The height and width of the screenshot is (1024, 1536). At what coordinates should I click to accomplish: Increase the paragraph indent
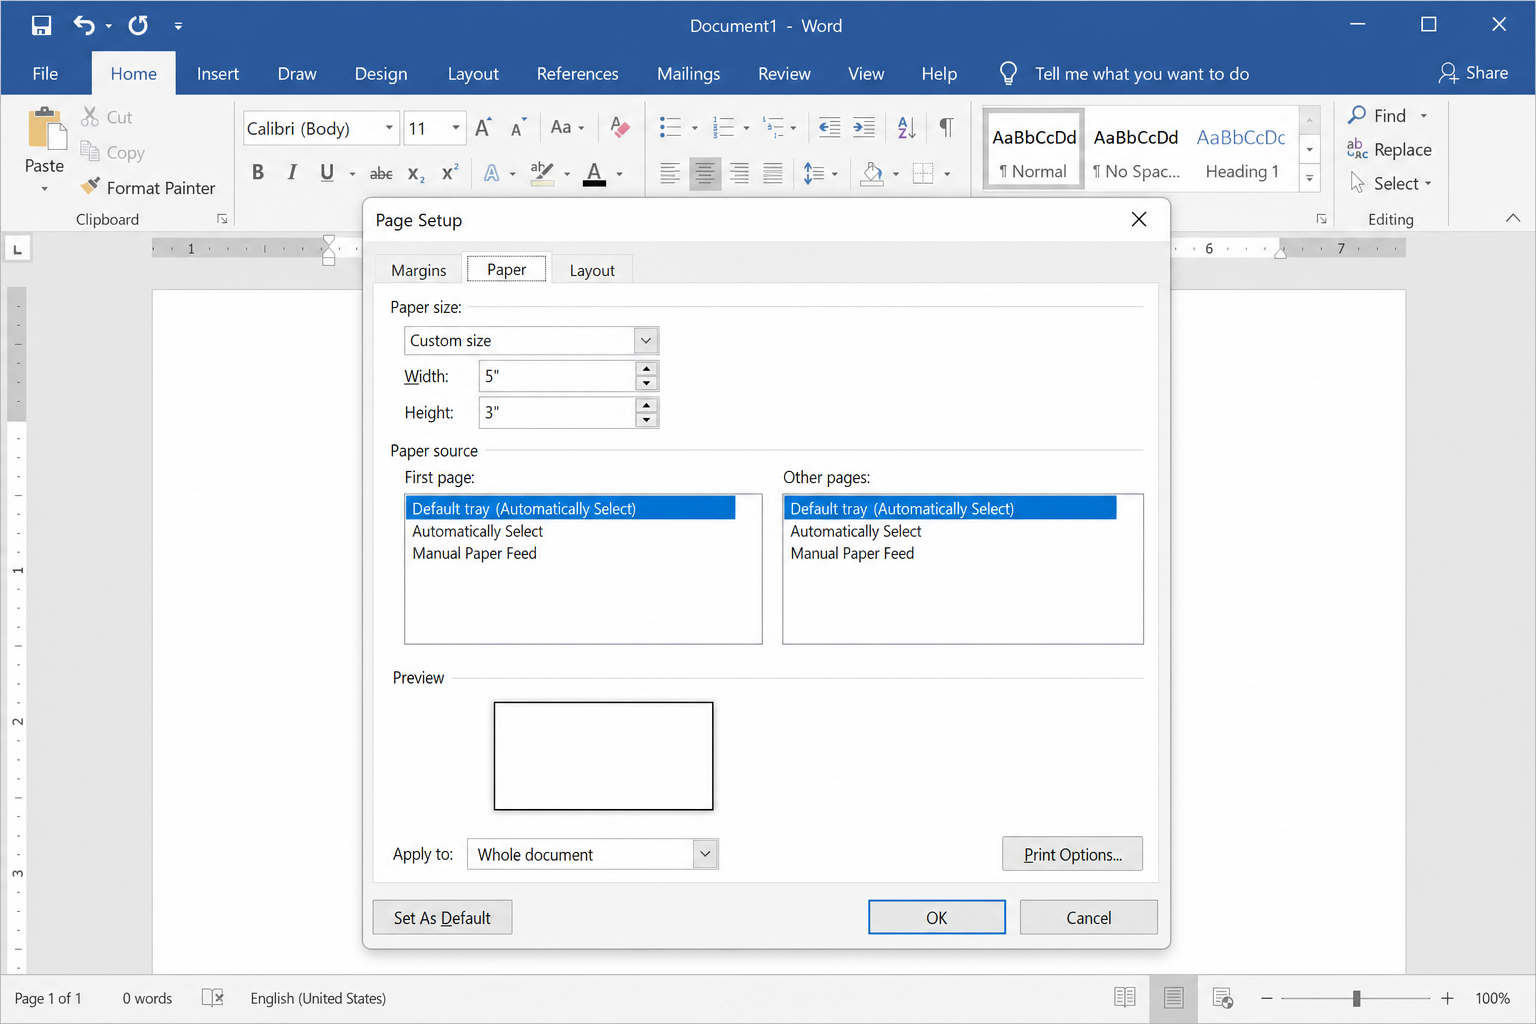tap(864, 127)
